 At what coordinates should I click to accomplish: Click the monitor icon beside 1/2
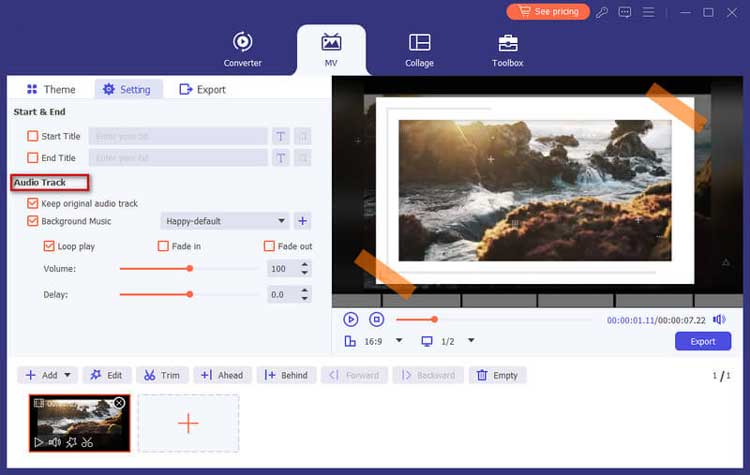click(427, 341)
